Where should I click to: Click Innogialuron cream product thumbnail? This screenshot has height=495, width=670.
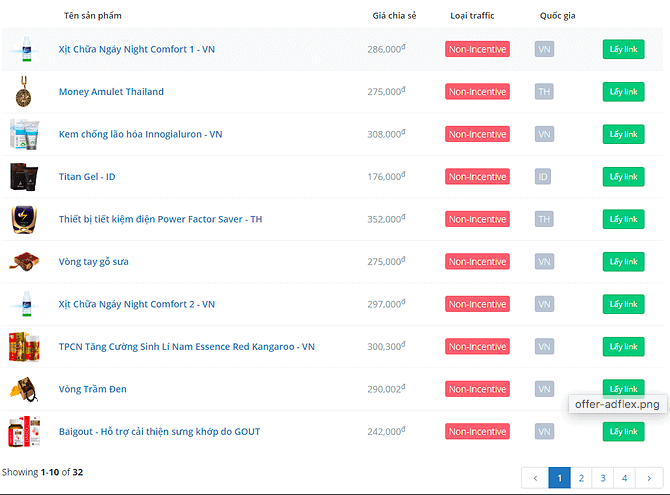coord(24,134)
